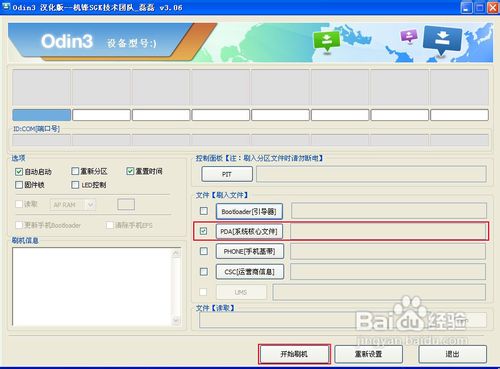Click the PDA file path field

tap(388, 231)
